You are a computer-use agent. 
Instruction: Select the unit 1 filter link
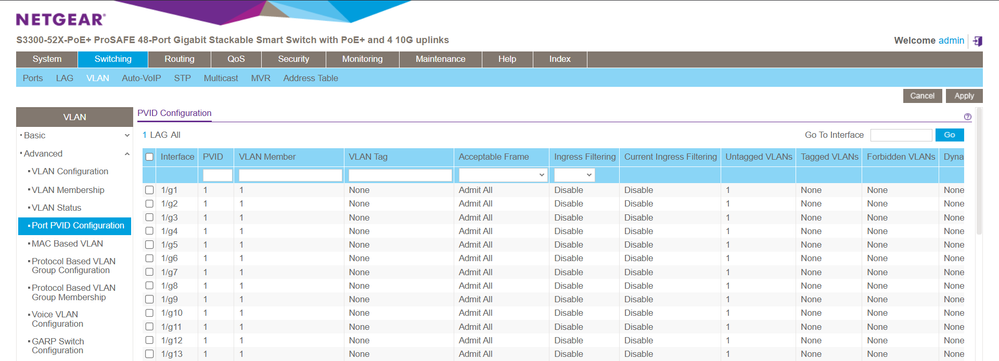(x=145, y=135)
